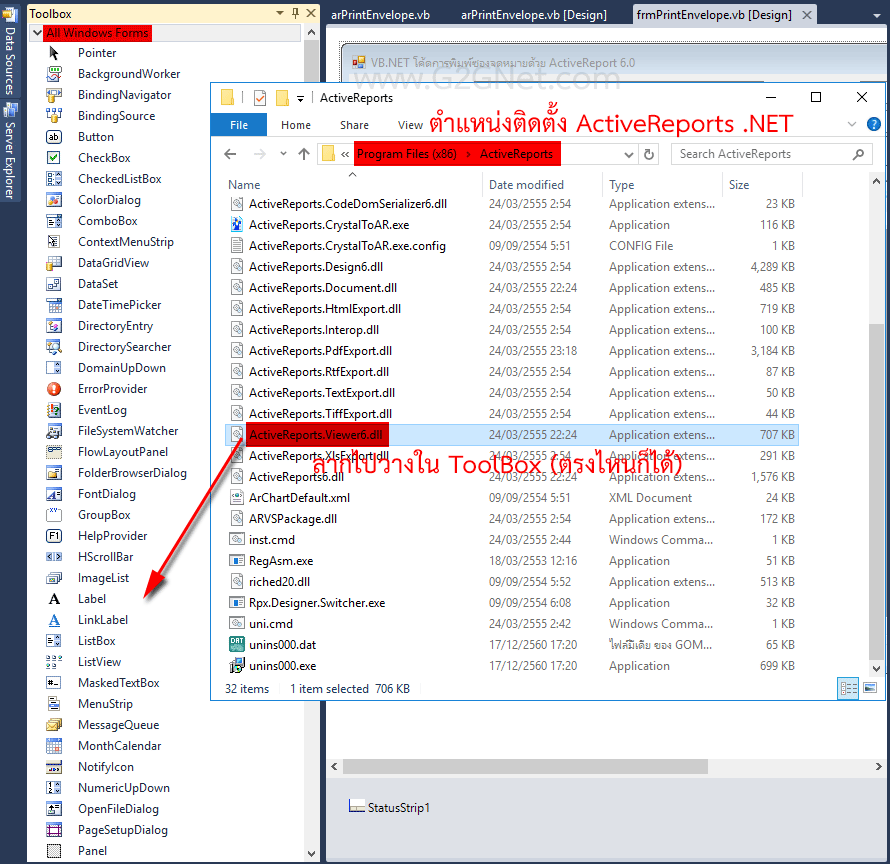Select the Pointer tool in Toolbox

(54, 53)
